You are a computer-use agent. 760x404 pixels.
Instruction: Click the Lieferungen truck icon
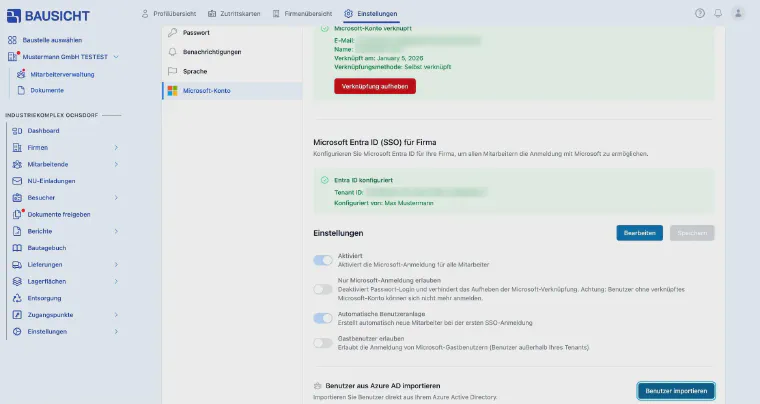click(17, 264)
